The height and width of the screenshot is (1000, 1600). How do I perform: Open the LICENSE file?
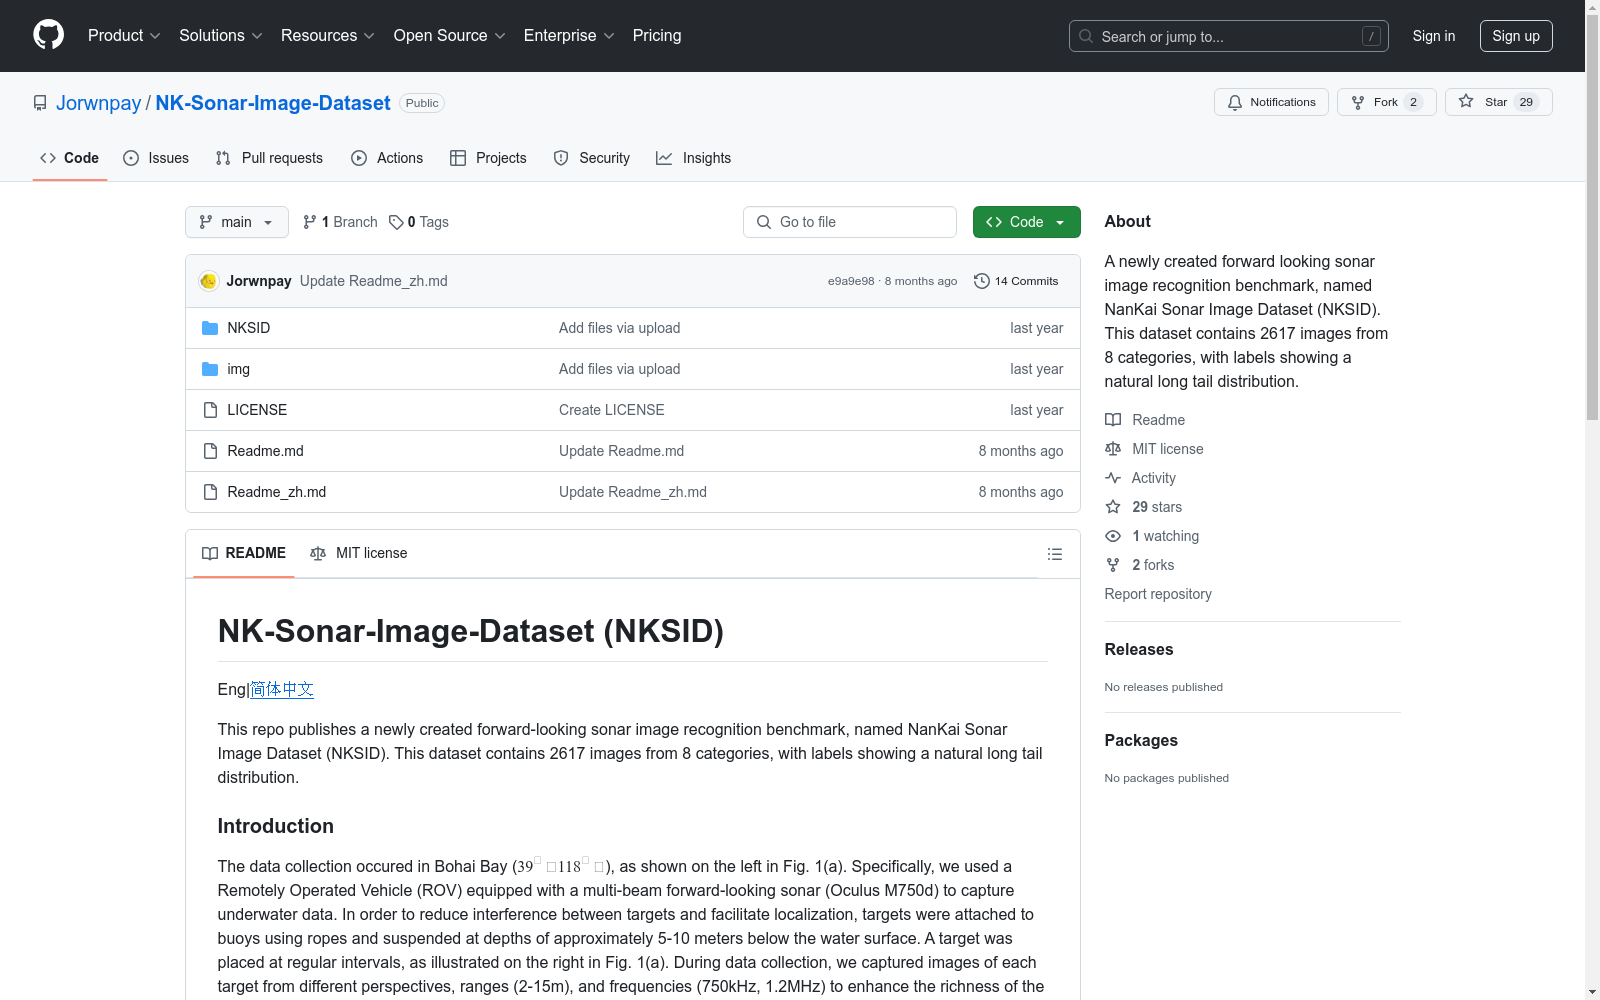(257, 410)
